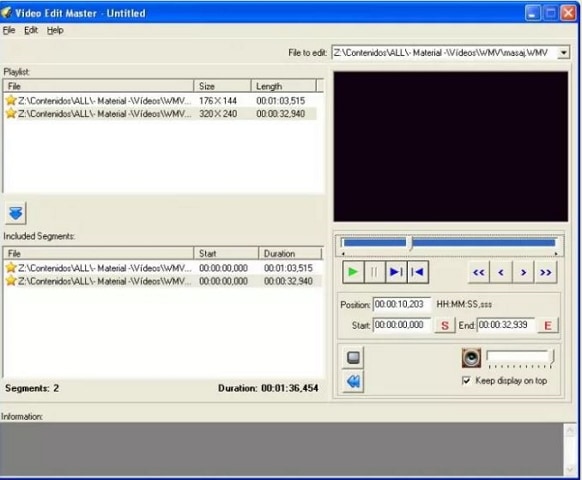Set end point with the E button
582x480 pixels.
click(x=547, y=326)
